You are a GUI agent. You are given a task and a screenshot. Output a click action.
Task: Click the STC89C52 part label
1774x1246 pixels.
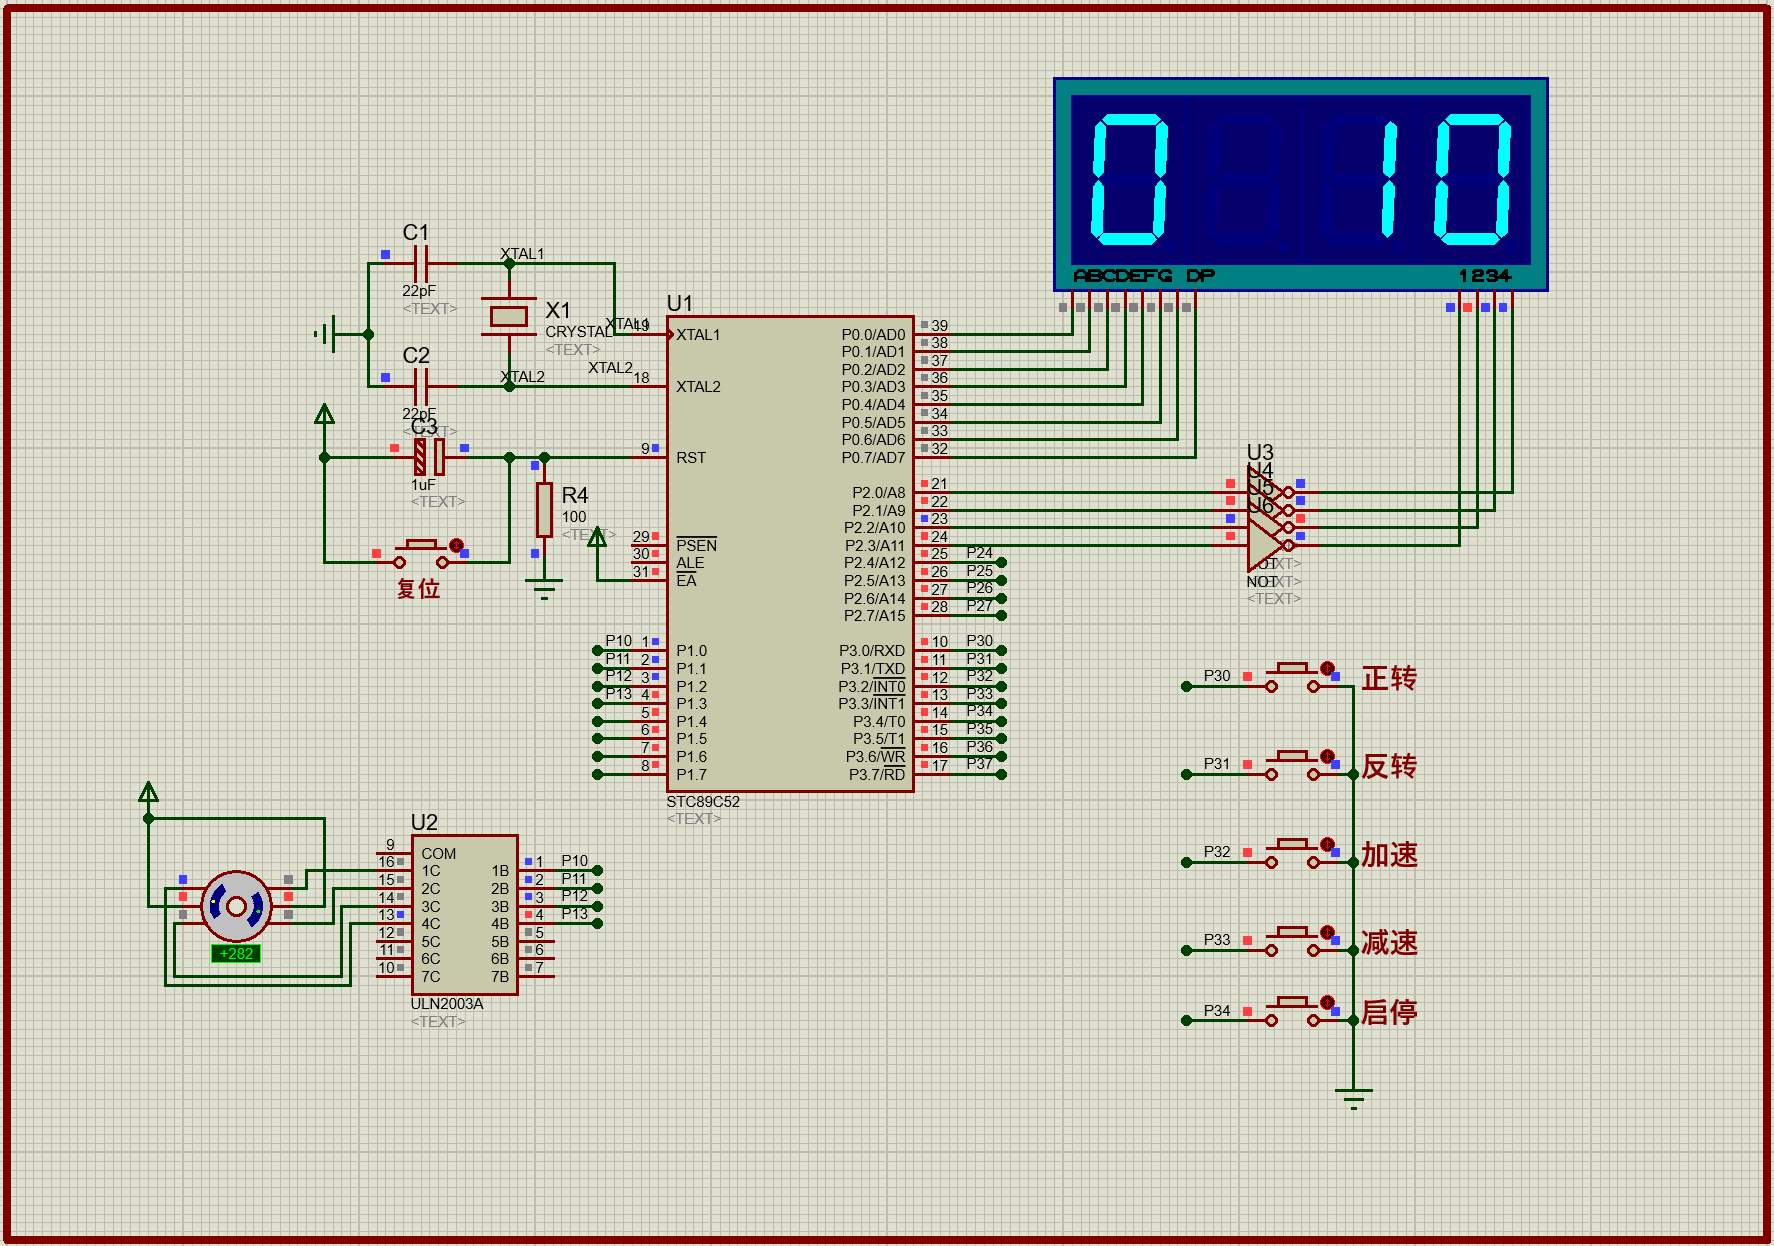[703, 802]
